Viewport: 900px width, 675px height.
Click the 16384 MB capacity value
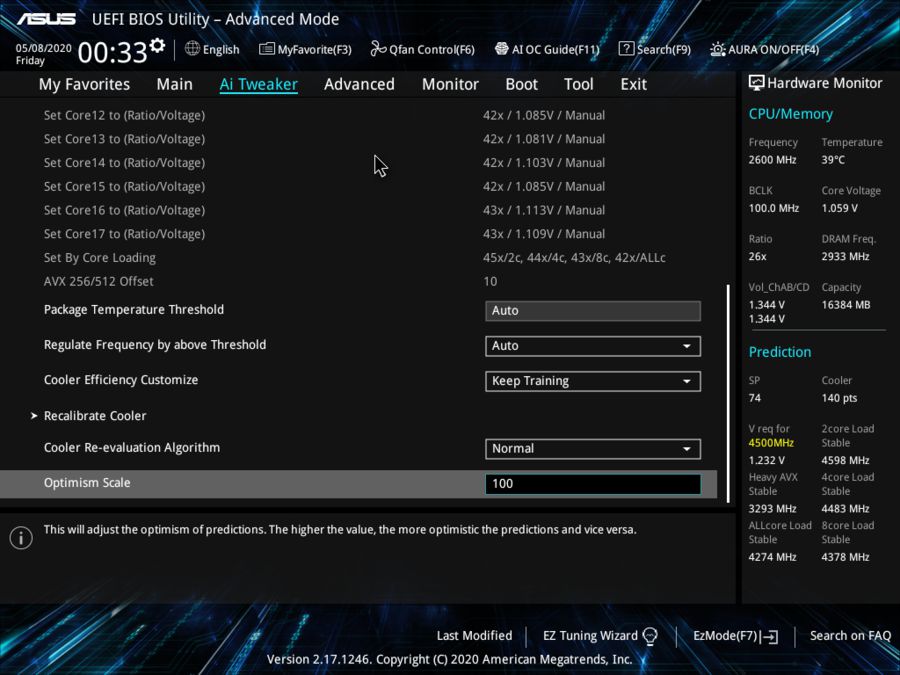point(845,304)
